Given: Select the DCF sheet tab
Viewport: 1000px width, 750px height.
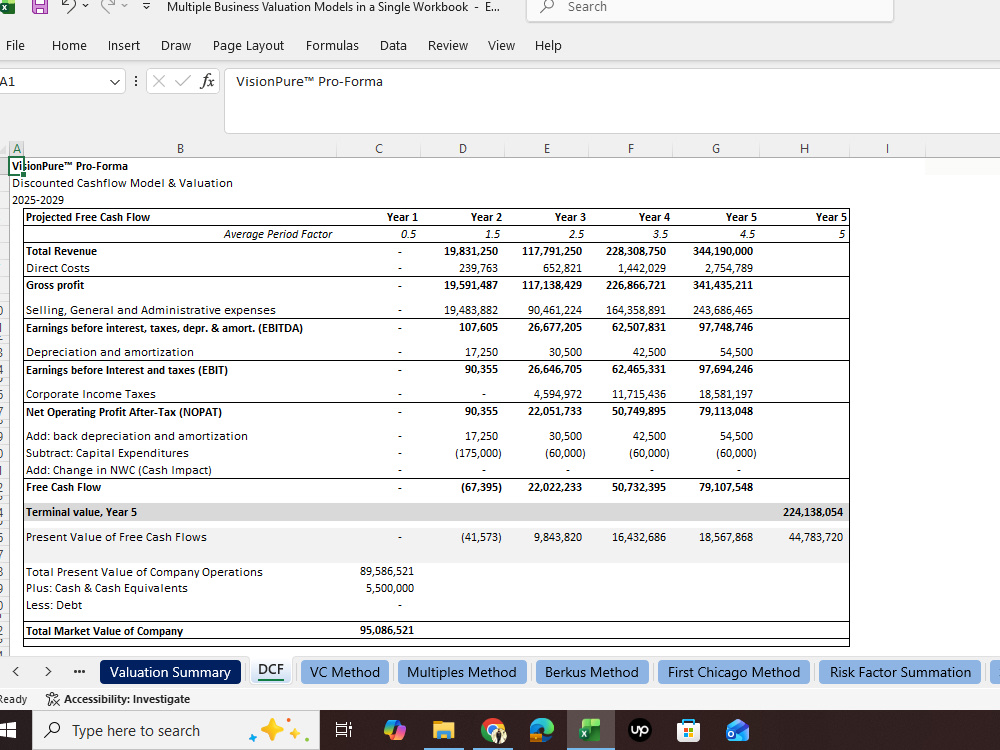Looking at the screenshot, I should tap(270, 670).
